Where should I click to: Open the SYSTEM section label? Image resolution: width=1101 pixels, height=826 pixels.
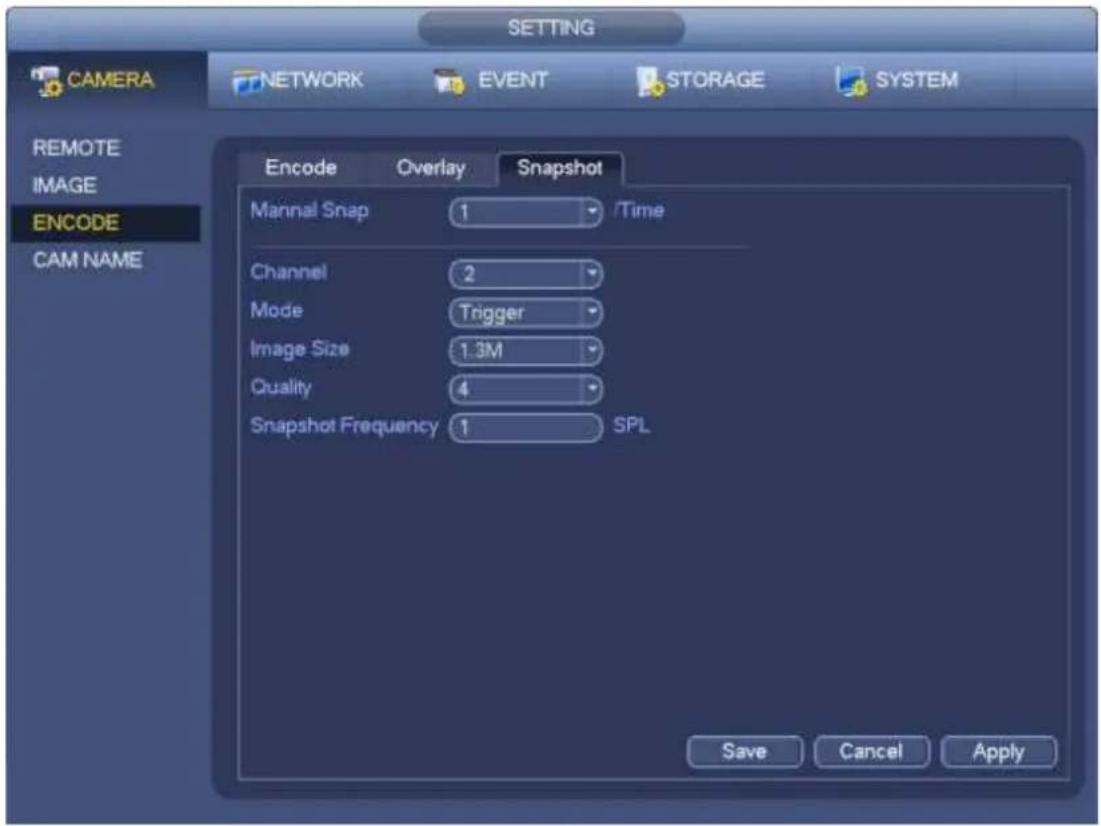coord(916,79)
